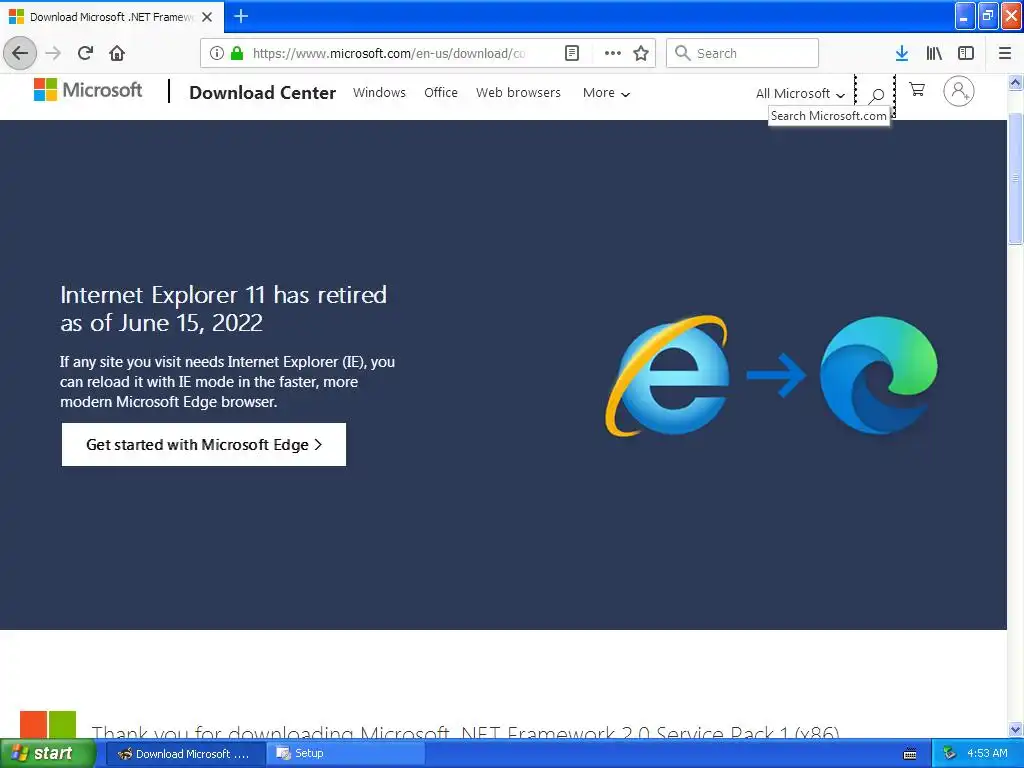Open the Windows Start menu
1024x768 pixels.
[48, 754]
